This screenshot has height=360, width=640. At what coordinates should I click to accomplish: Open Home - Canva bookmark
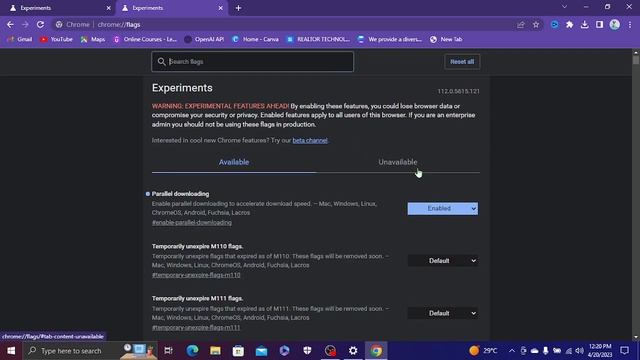[x=255, y=39]
